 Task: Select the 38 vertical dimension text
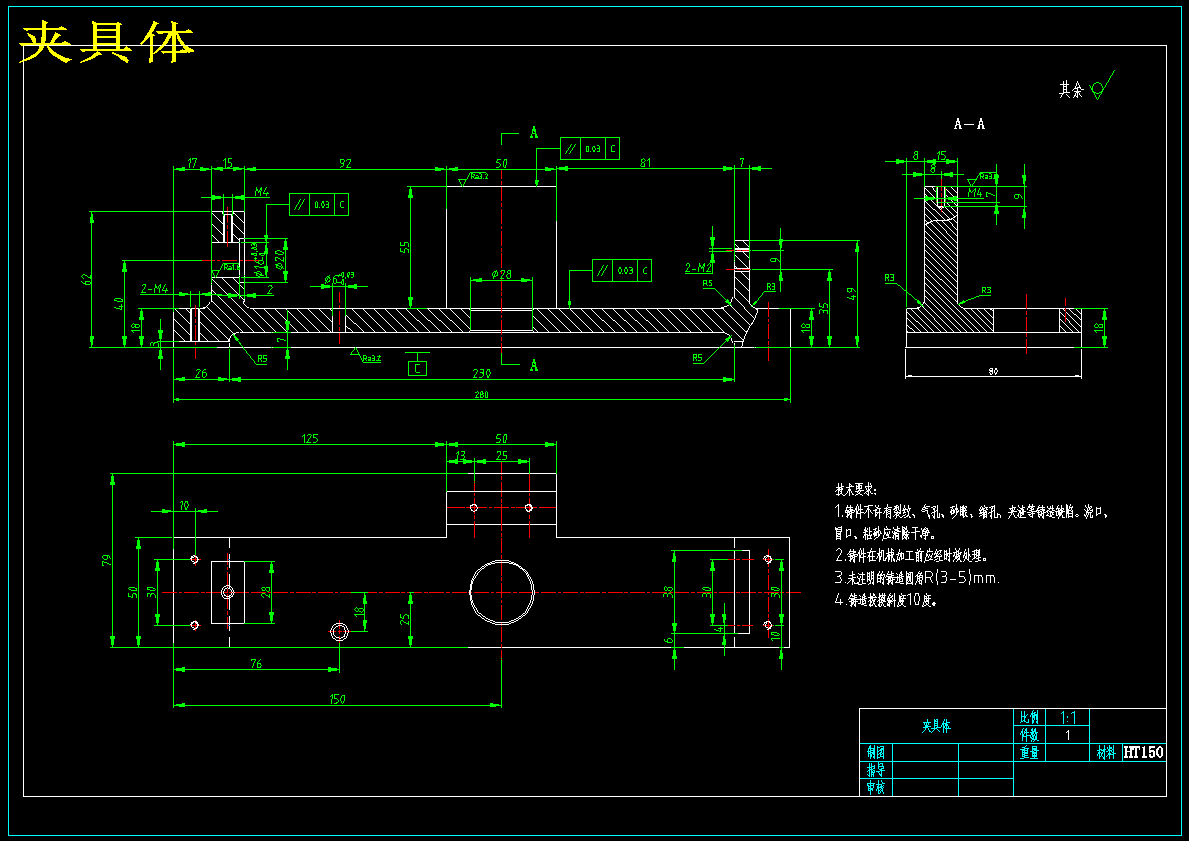coord(668,592)
